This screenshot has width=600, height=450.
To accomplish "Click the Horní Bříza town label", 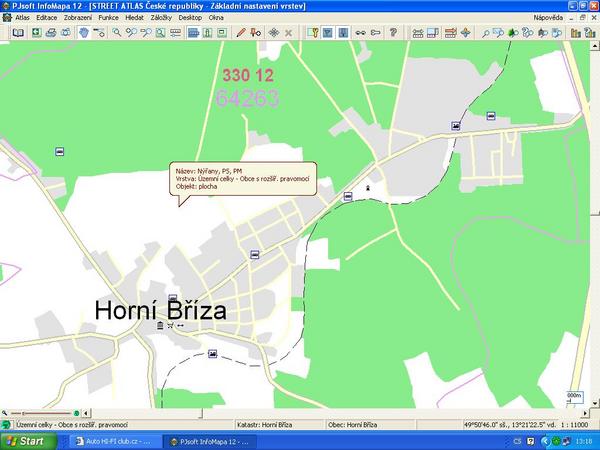I will click(x=161, y=310).
